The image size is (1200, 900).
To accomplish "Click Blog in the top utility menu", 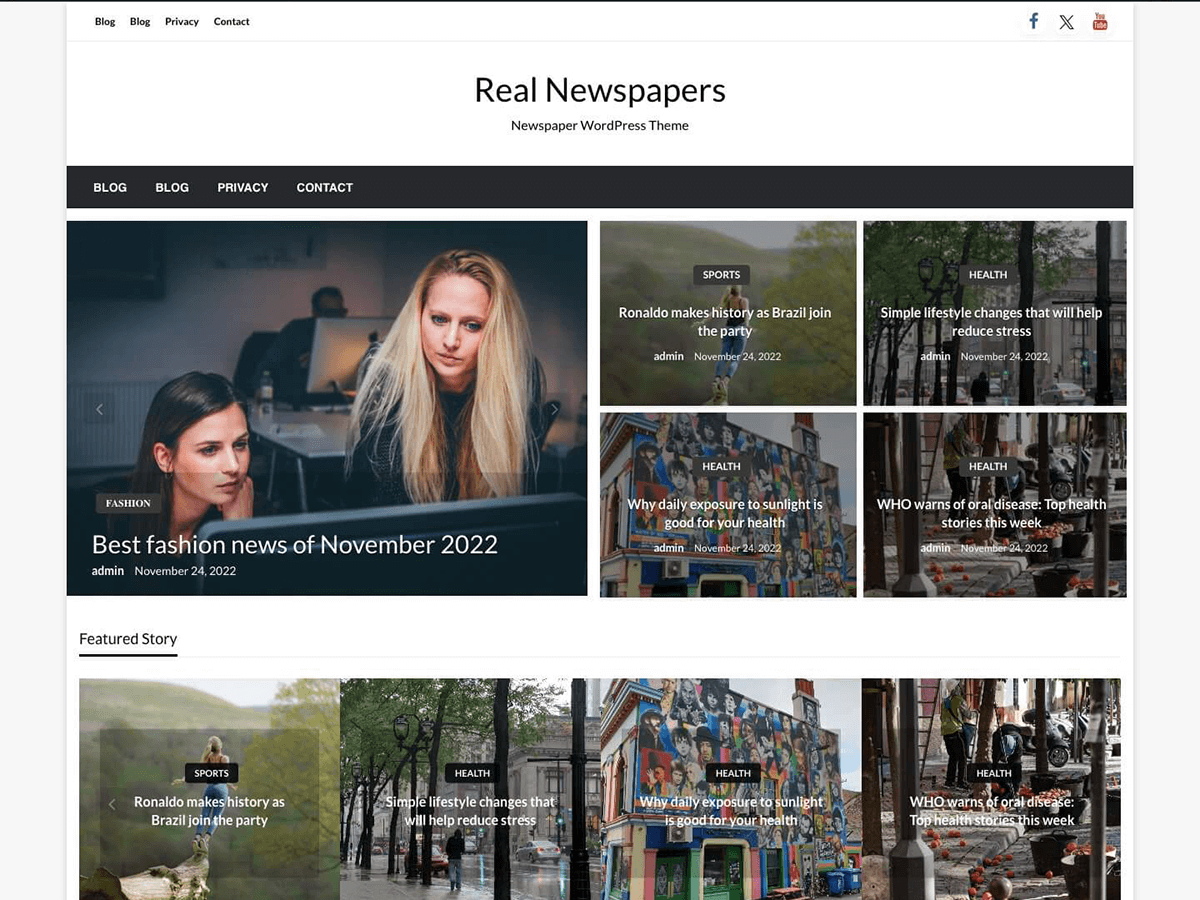I will click(104, 21).
